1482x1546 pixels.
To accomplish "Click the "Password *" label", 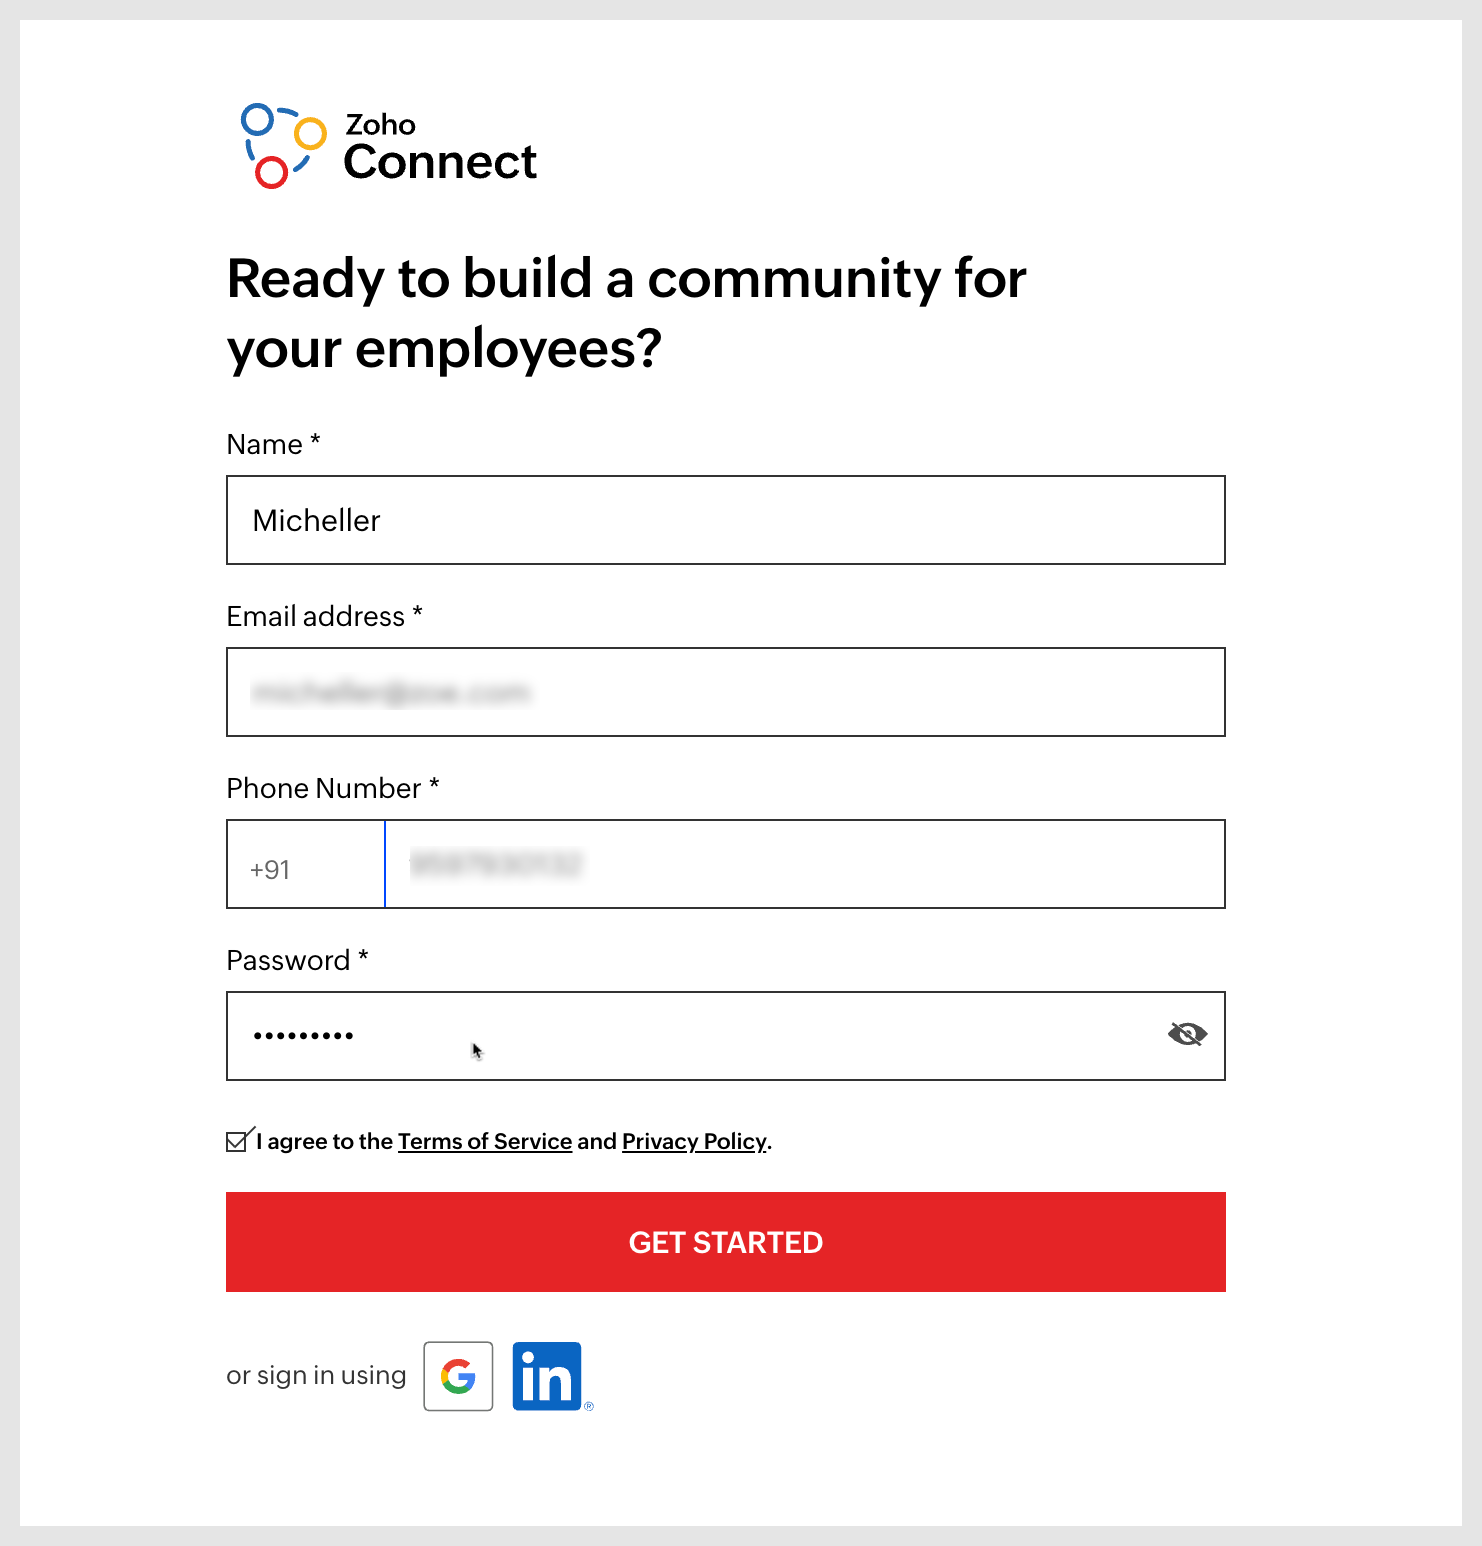I will [x=297, y=960].
